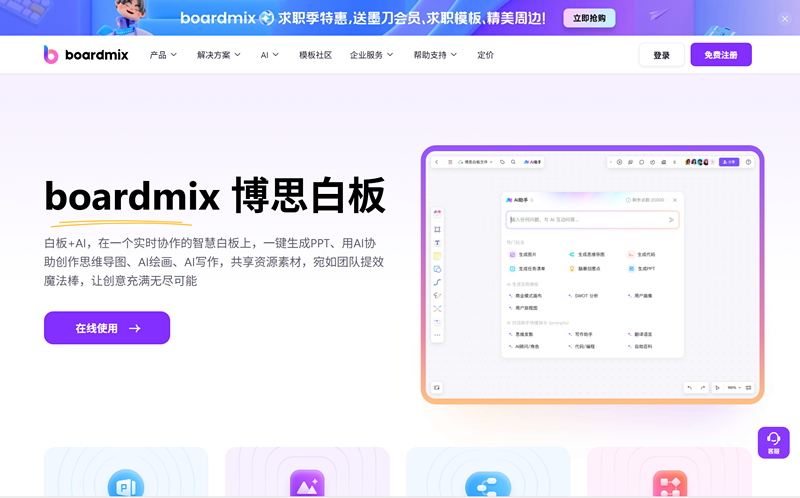Click 生成代码 in the AI assistant panel
The height and width of the screenshot is (498, 800).
642,254
